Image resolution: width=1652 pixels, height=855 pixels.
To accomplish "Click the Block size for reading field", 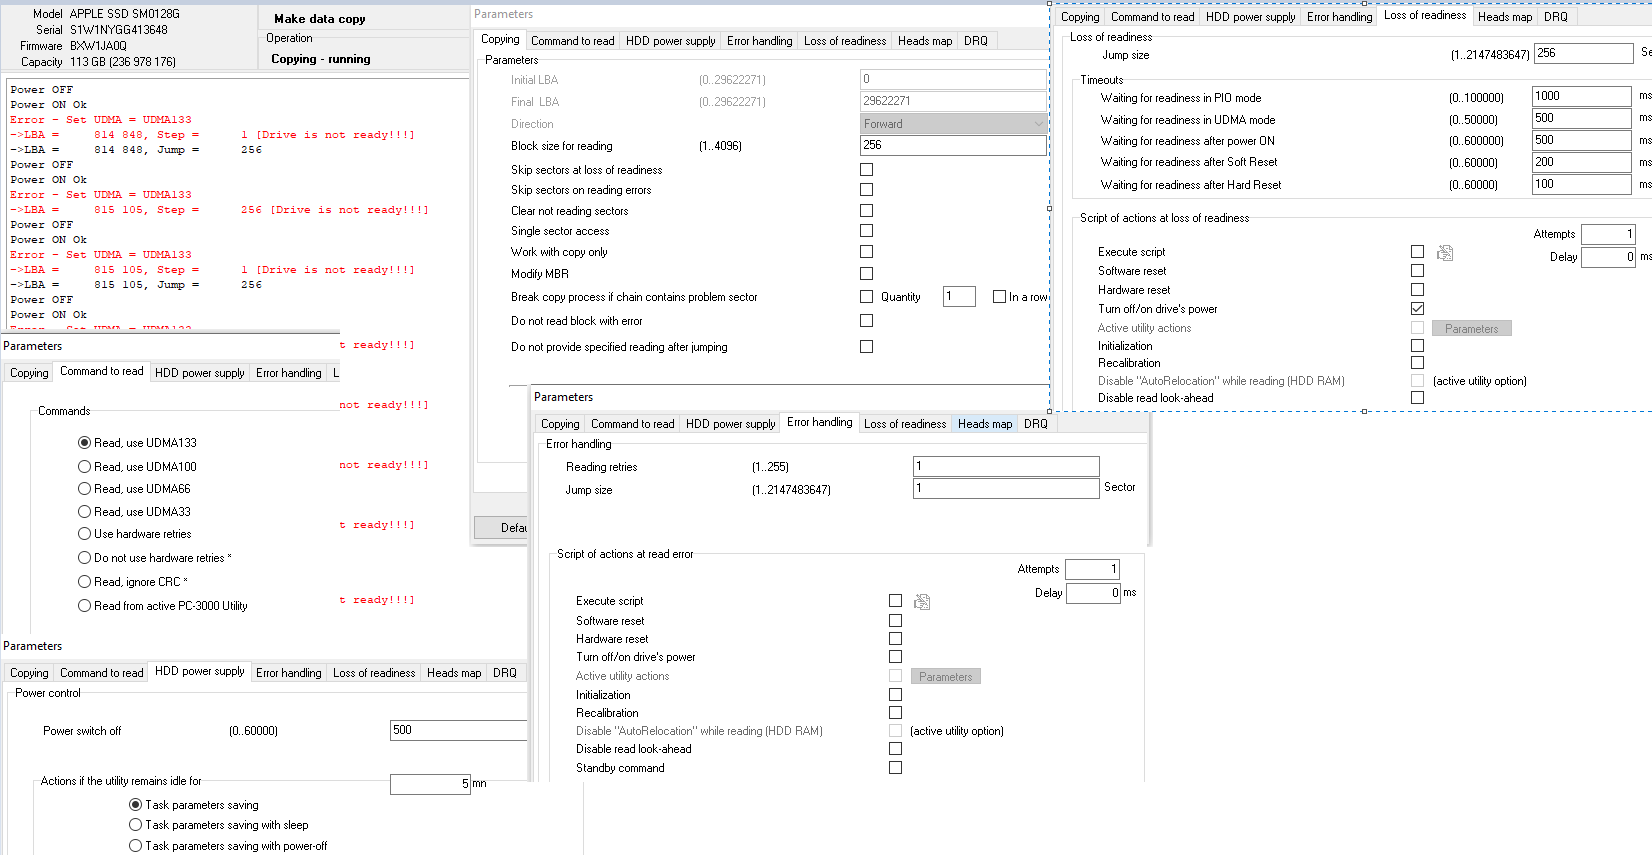I will 953,145.
